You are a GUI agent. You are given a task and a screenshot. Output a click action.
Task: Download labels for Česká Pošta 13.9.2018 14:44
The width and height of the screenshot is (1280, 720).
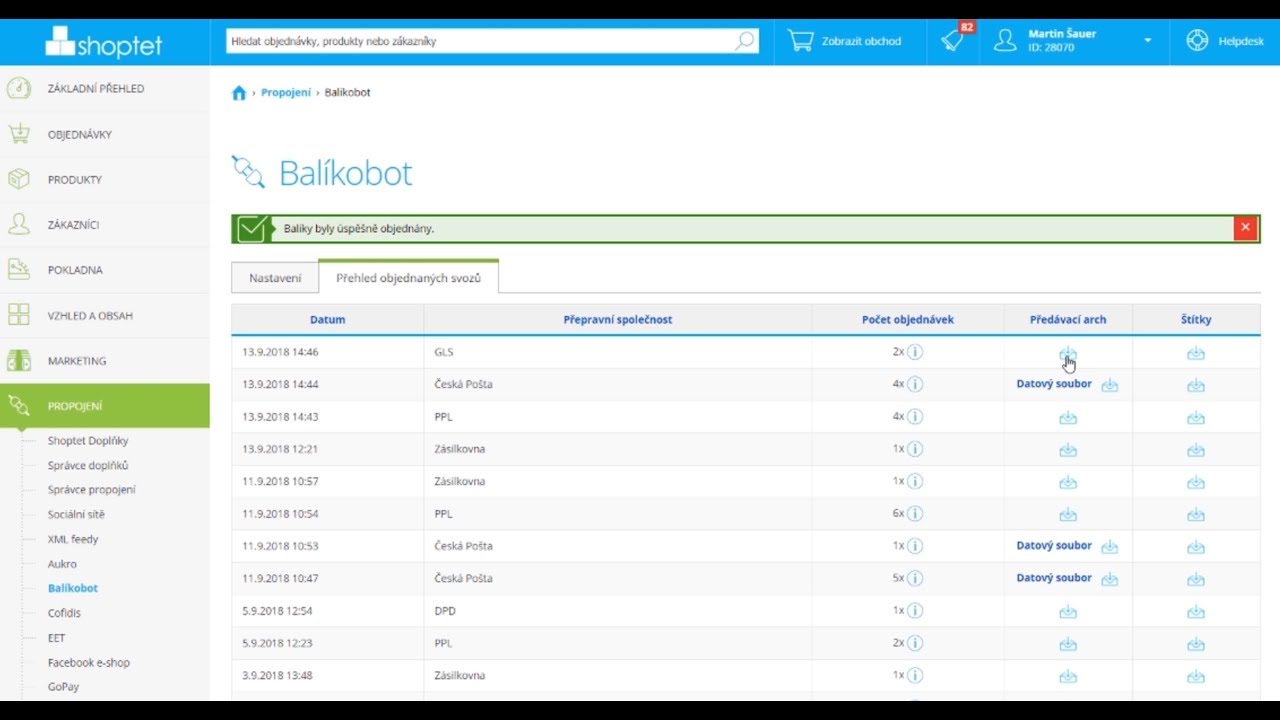click(x=1196, y=385)
